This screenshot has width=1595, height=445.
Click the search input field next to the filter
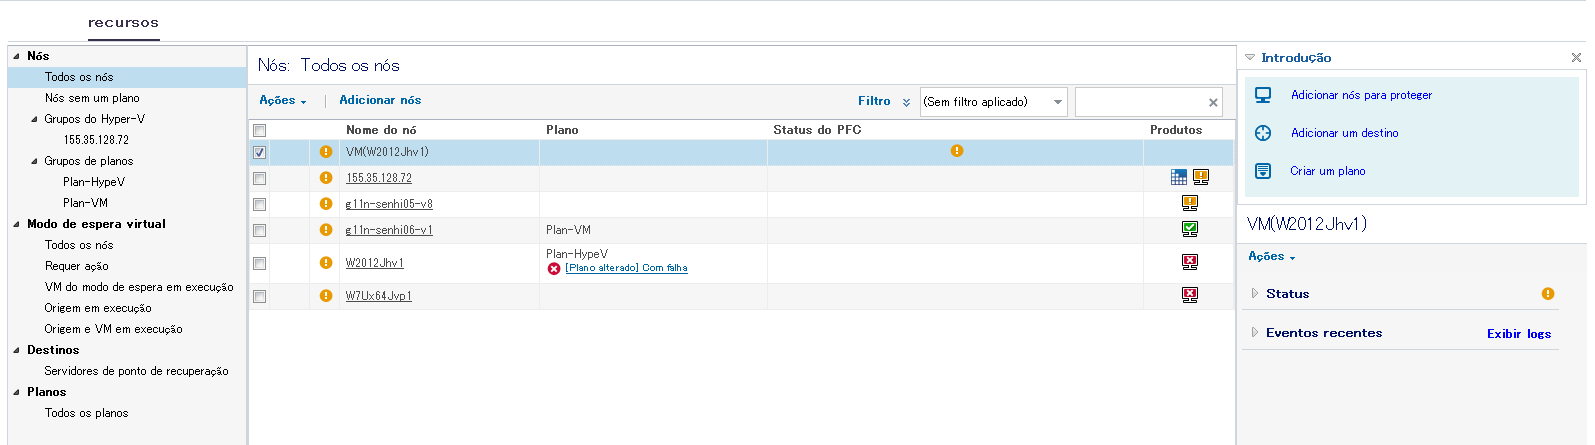point(1140,102)
